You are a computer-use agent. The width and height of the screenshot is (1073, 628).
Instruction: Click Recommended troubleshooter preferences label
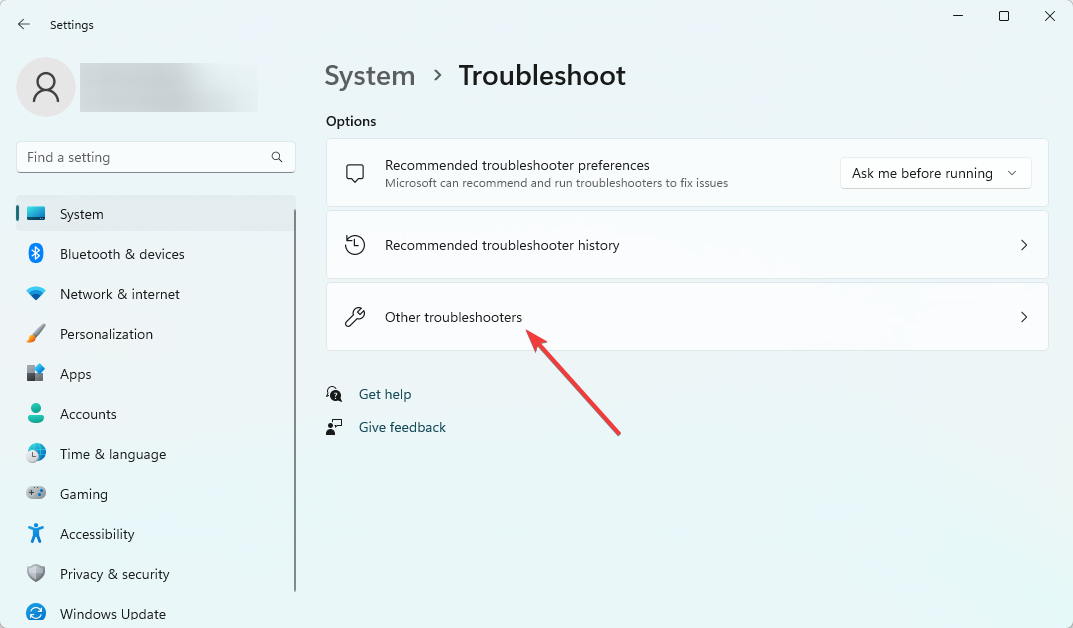(x=517, y=166)
